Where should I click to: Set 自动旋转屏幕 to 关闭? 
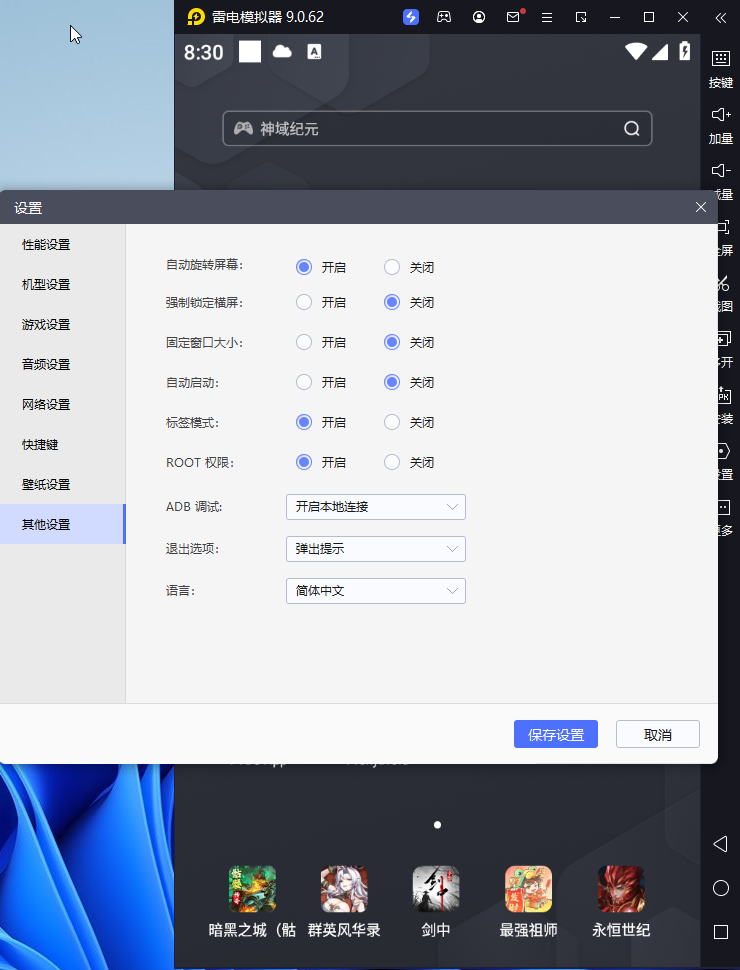click(392, 267)
